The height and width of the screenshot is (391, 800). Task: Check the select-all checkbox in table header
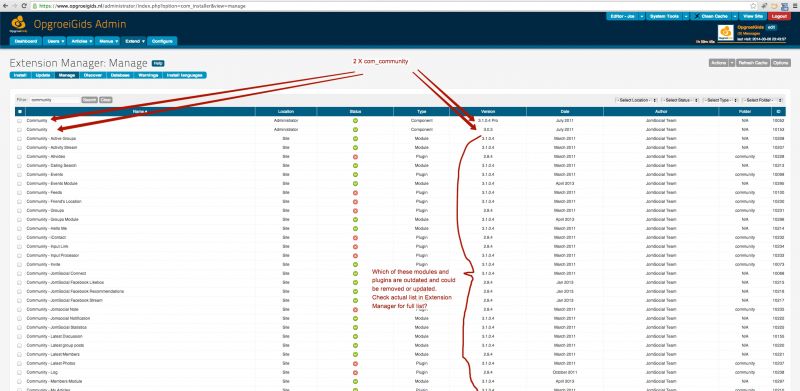[x=19, y=111]
